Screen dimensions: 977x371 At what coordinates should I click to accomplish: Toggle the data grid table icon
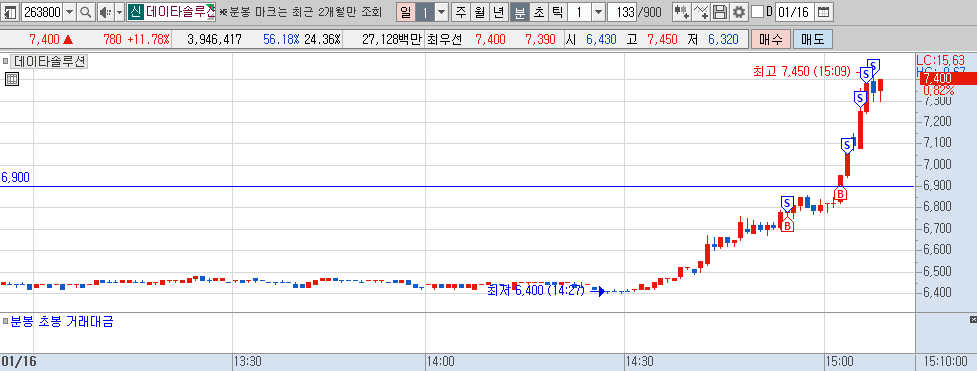12,79
